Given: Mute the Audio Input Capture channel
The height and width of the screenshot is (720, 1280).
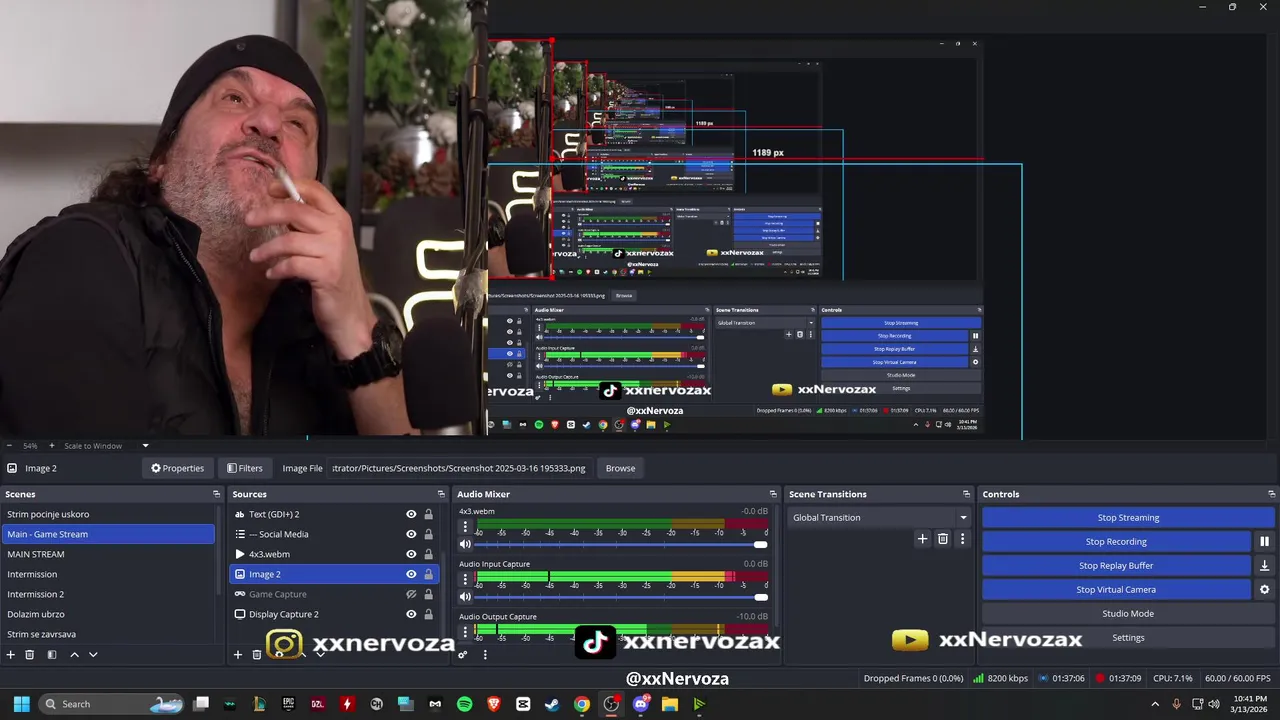Looking at the screenshot, I should [465, 597].
